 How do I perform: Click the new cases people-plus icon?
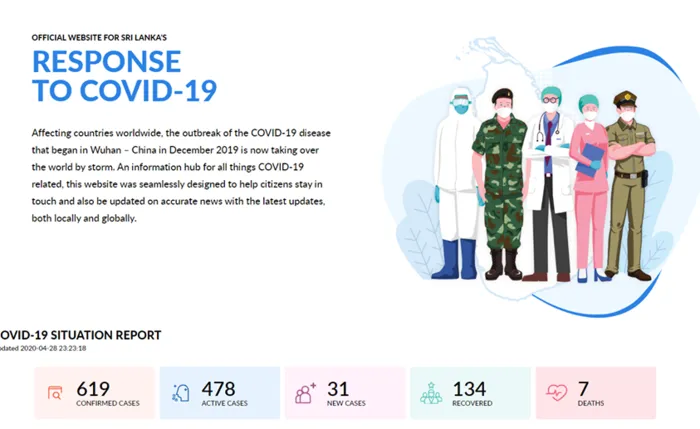(x=305, y=393)
